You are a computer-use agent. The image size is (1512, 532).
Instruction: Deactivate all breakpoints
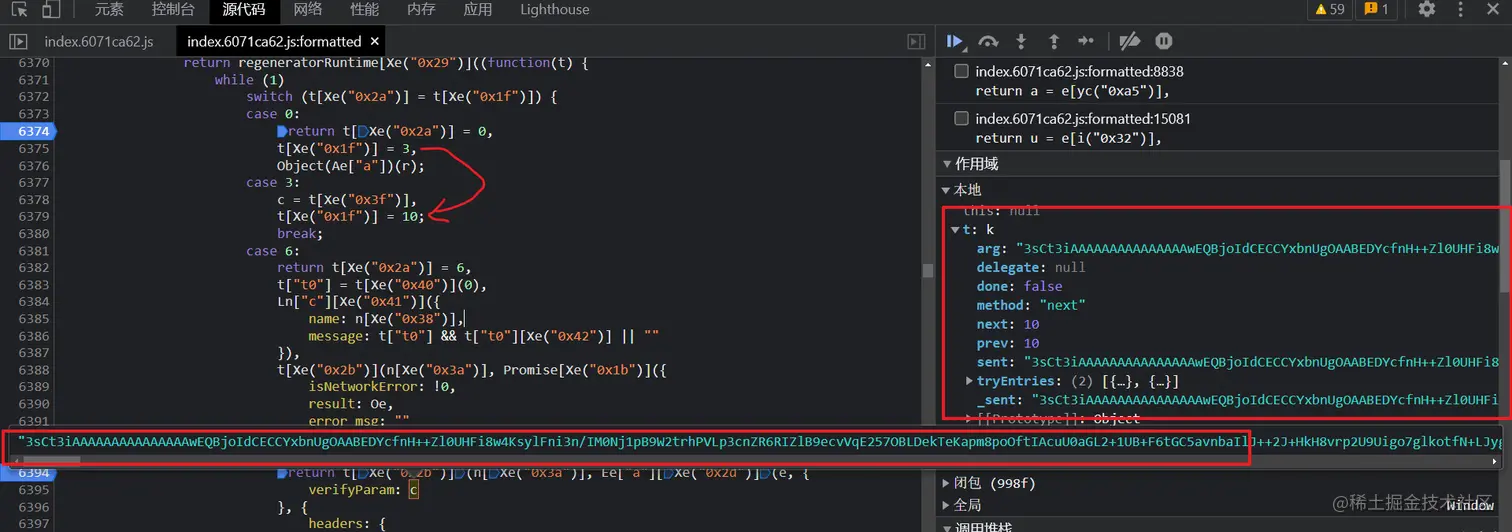click(x=1129, y=41)
